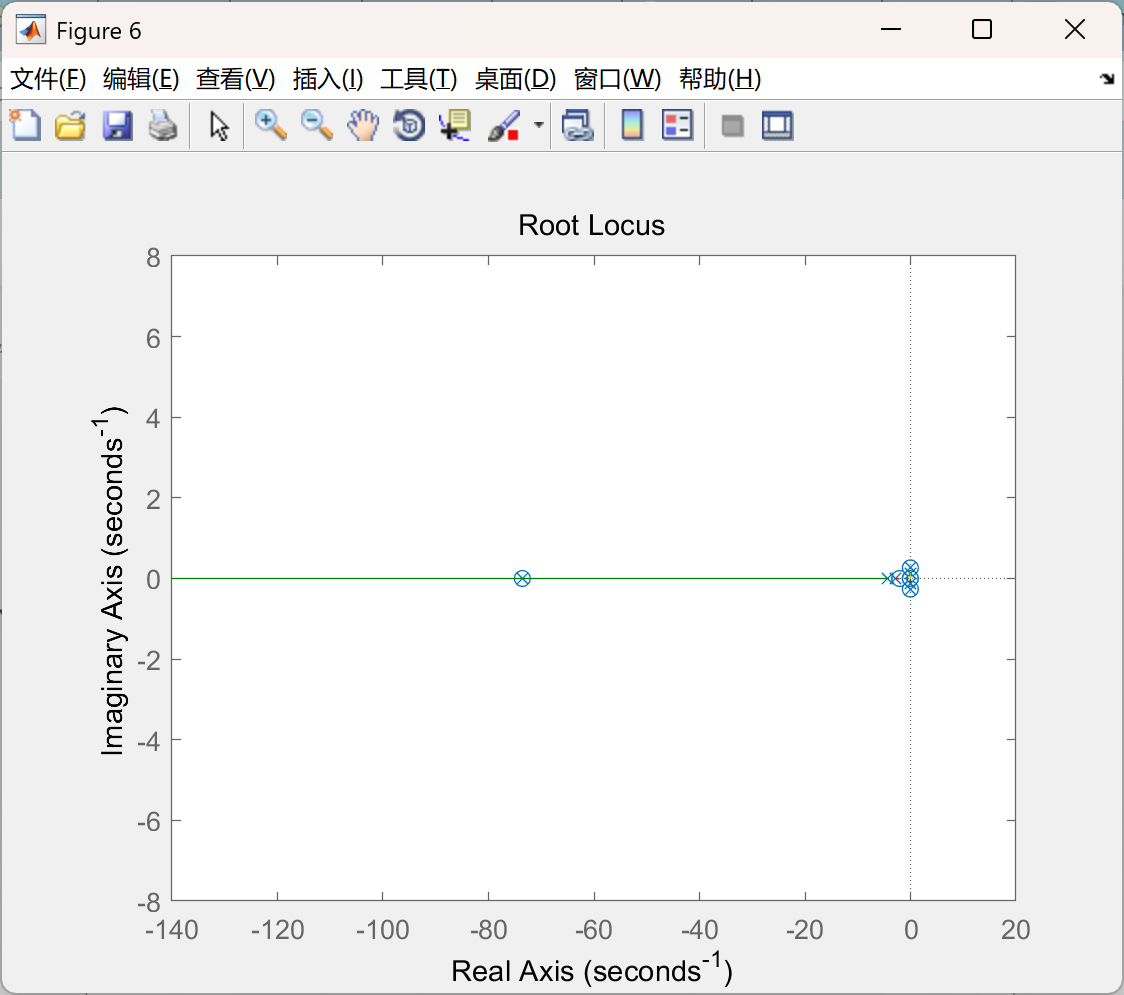Click the -100 tick label on the real axis
Screen dimensions: 1124x995
pyautogui.click(x=382, y=930)
